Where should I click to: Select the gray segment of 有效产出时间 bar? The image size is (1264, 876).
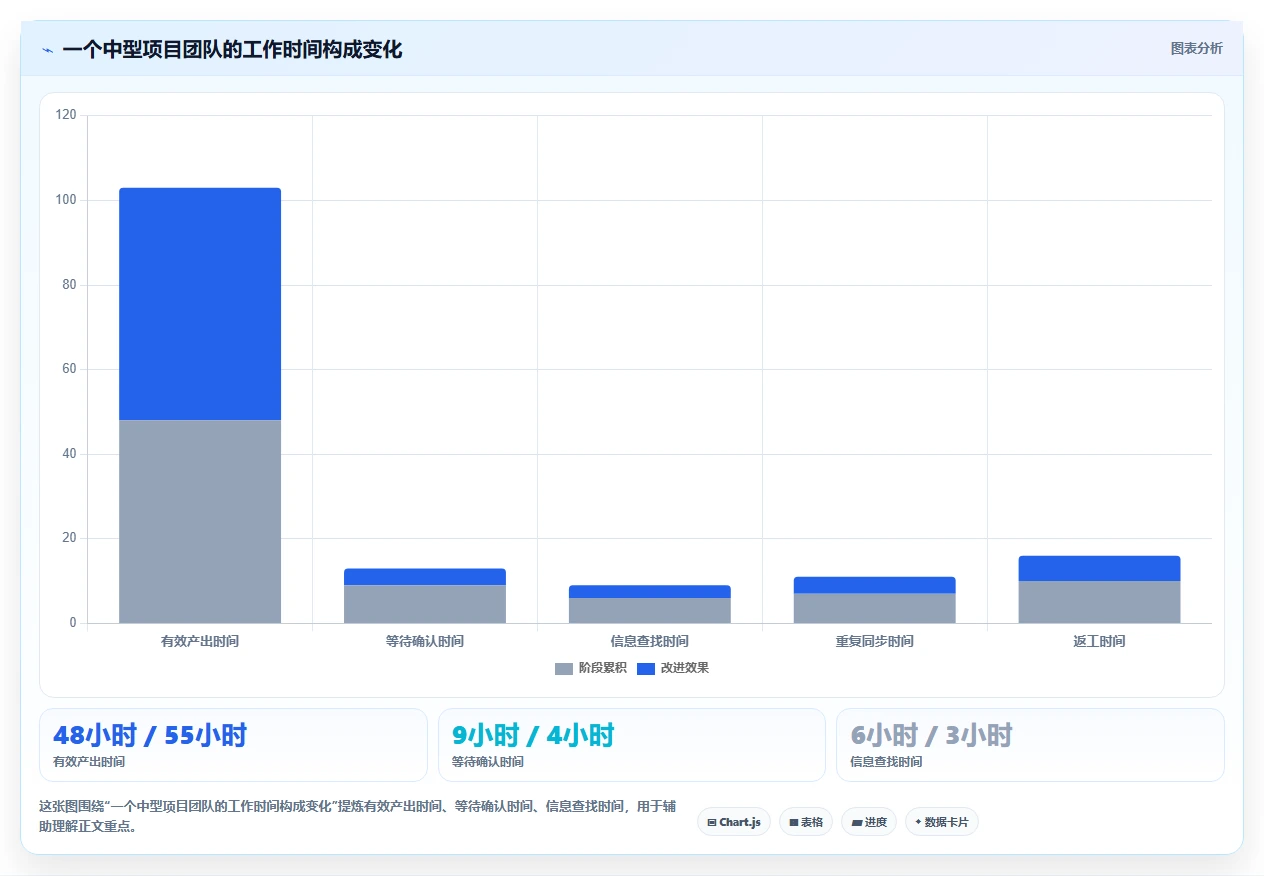200,521
